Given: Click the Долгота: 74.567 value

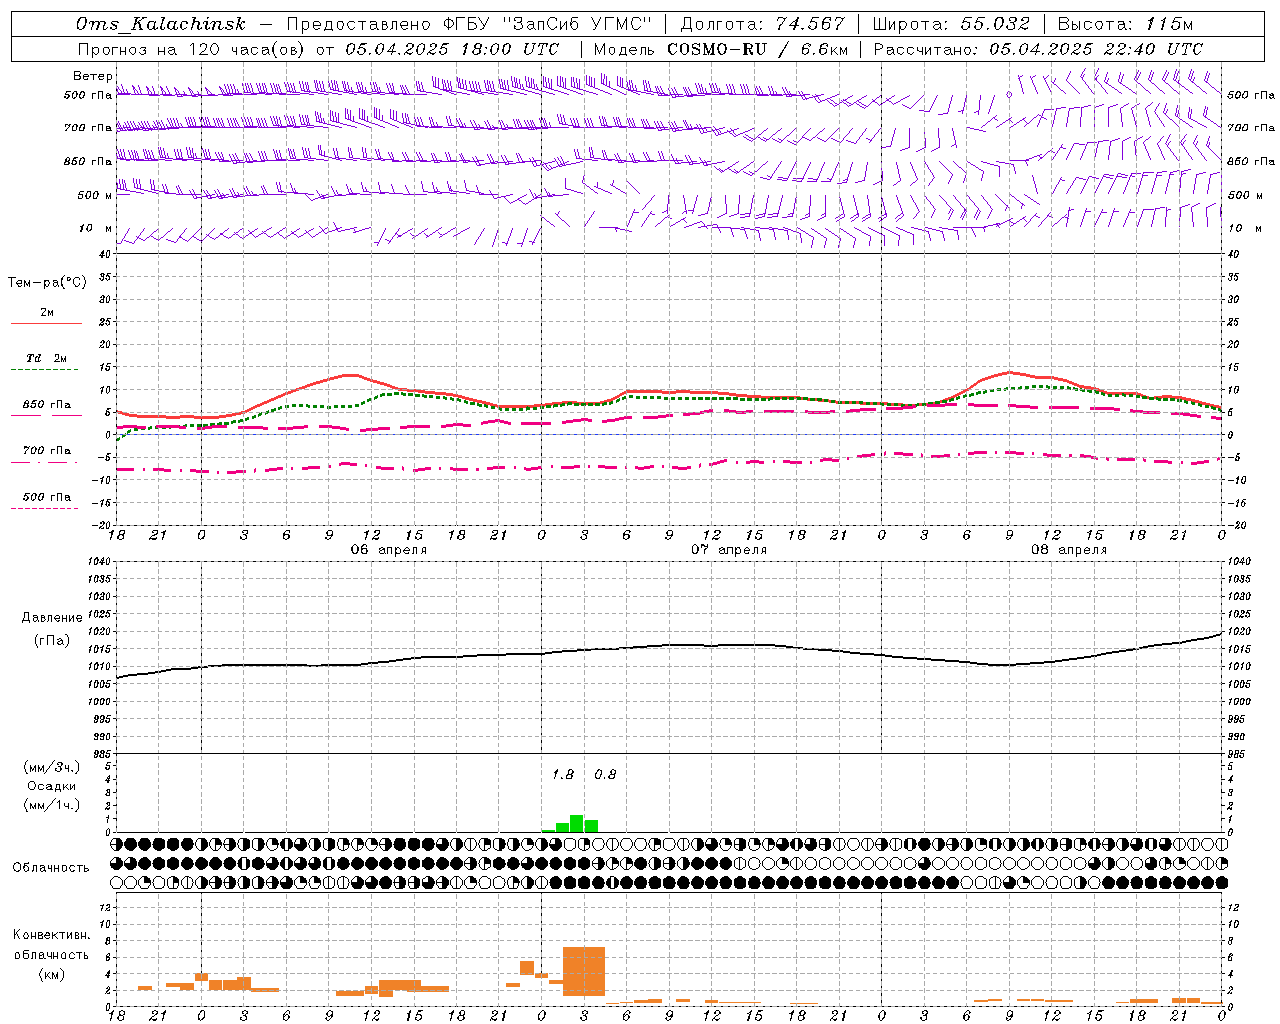Looking at the screenshot, I should [763, 24].
